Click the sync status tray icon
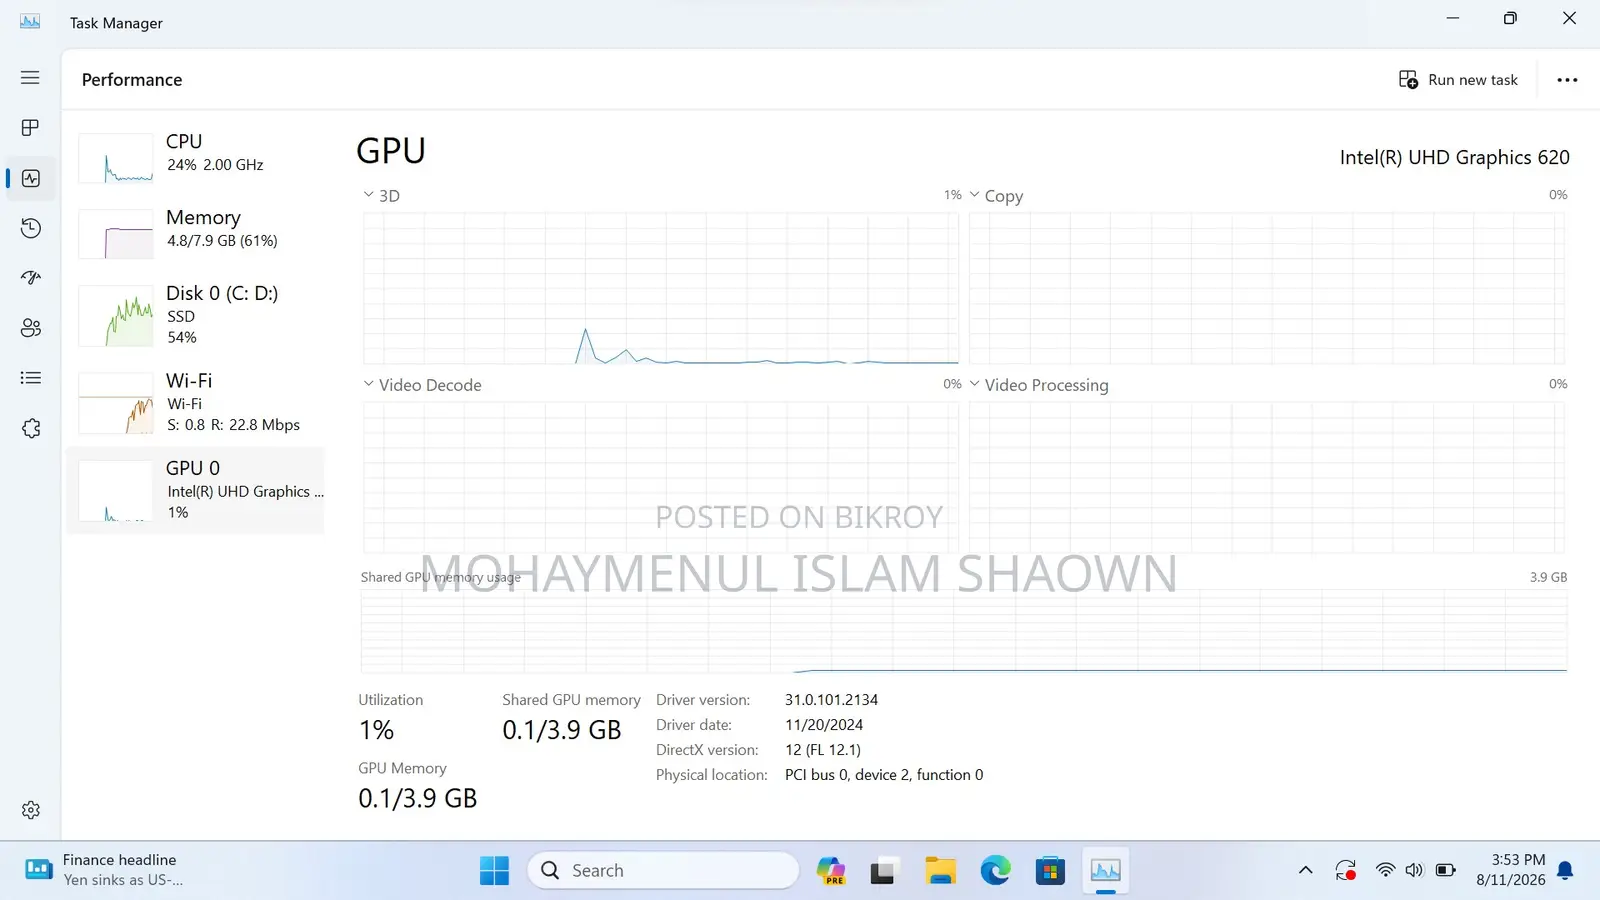1600x900 pixels. coord(1345,871)
